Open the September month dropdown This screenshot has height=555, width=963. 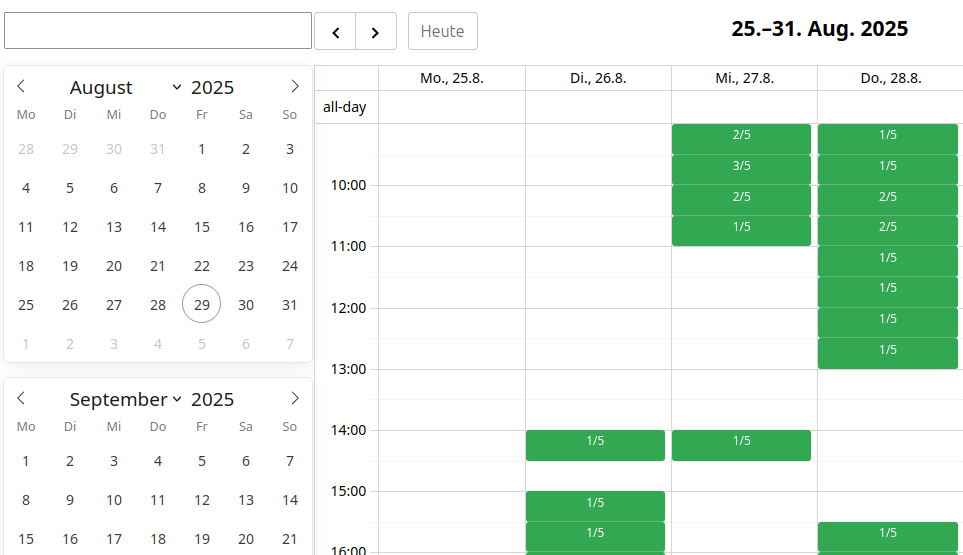click(125, 400)
